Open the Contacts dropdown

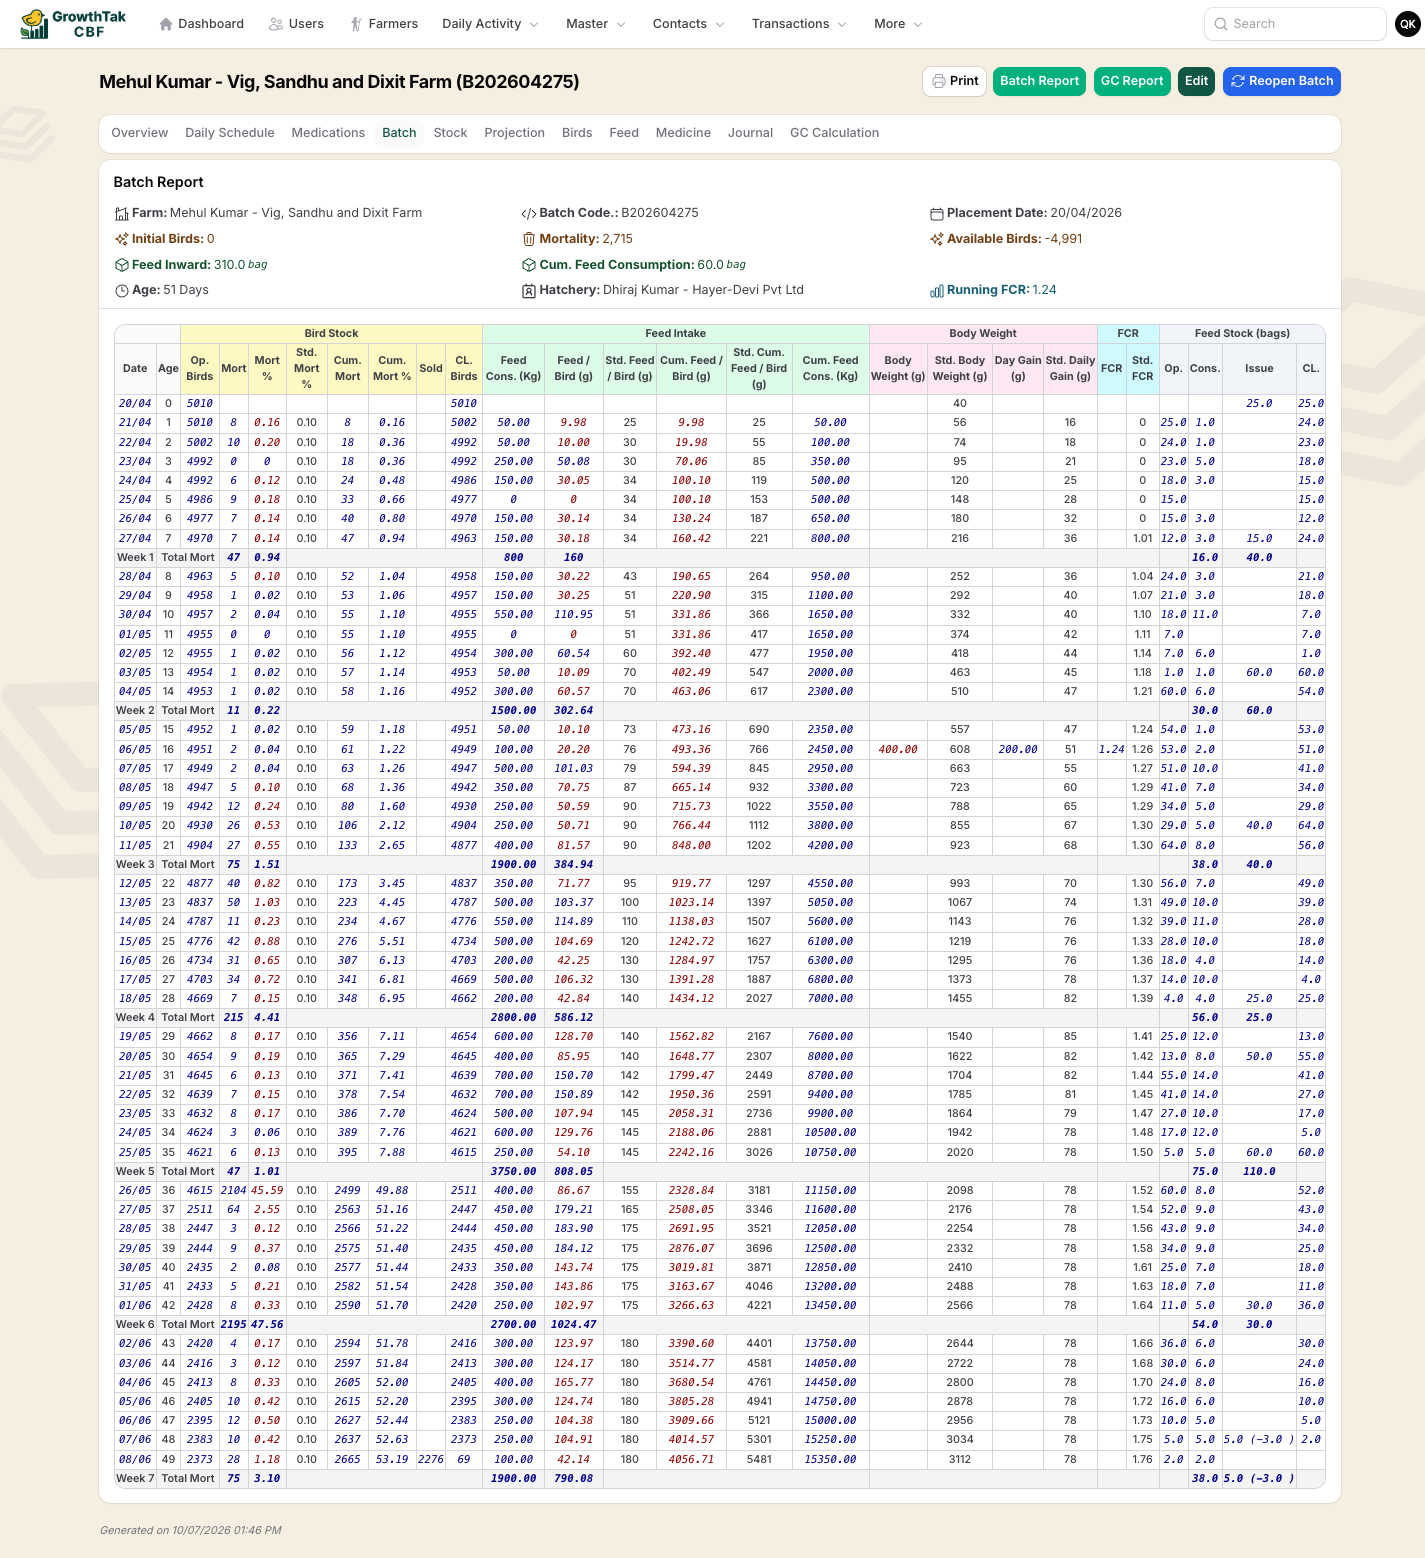point(688,24)
